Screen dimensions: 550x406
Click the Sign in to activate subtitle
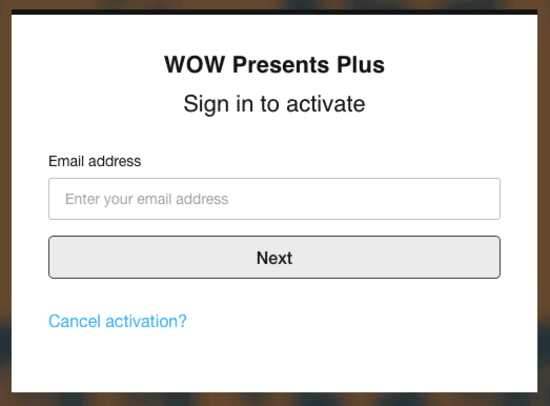click(274, 104)
